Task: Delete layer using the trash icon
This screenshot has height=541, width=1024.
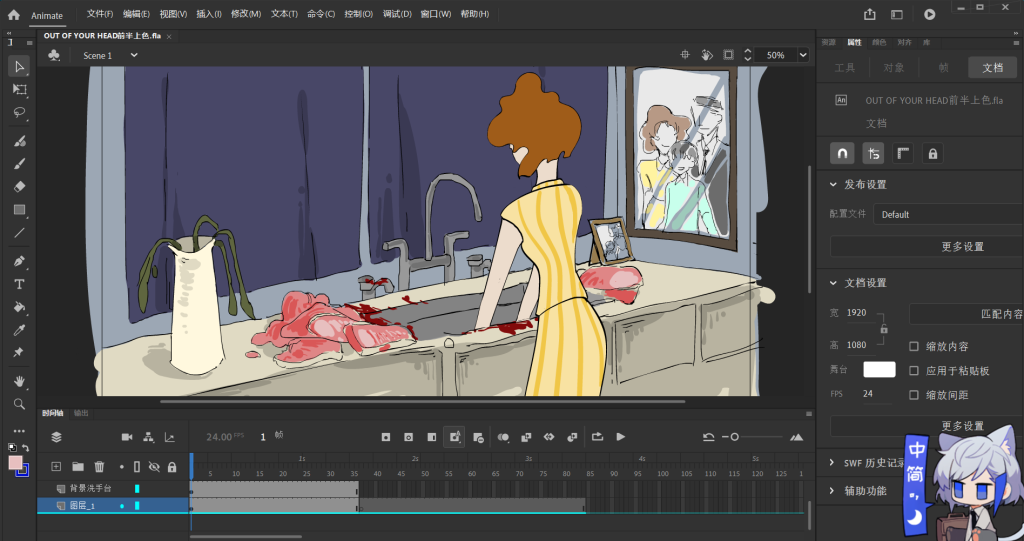Action: (x=99, y=467)
